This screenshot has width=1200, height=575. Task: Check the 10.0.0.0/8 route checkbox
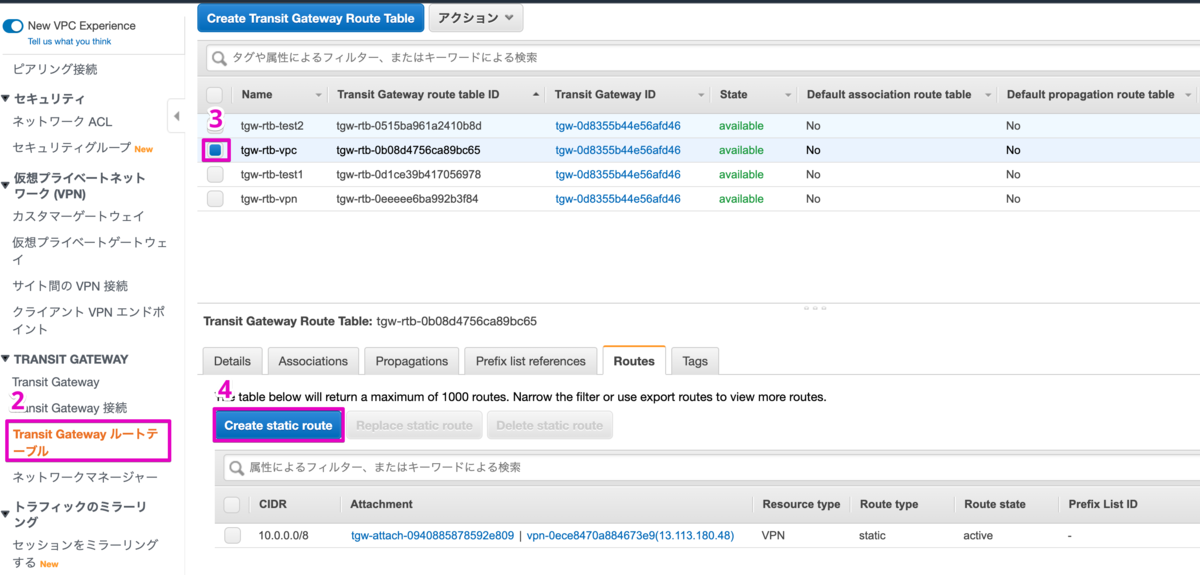coord(232,535)
